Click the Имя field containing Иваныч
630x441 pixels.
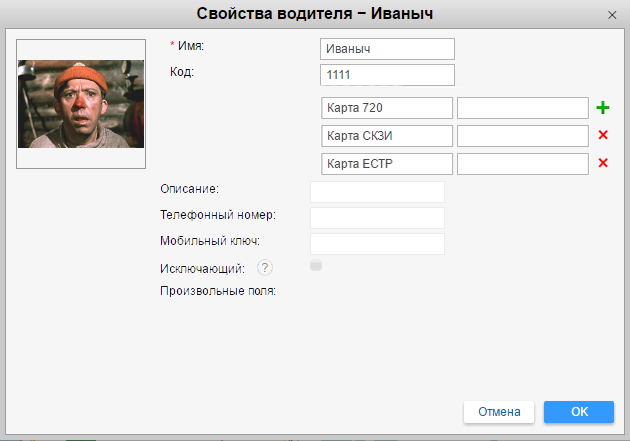pos(387,49)
